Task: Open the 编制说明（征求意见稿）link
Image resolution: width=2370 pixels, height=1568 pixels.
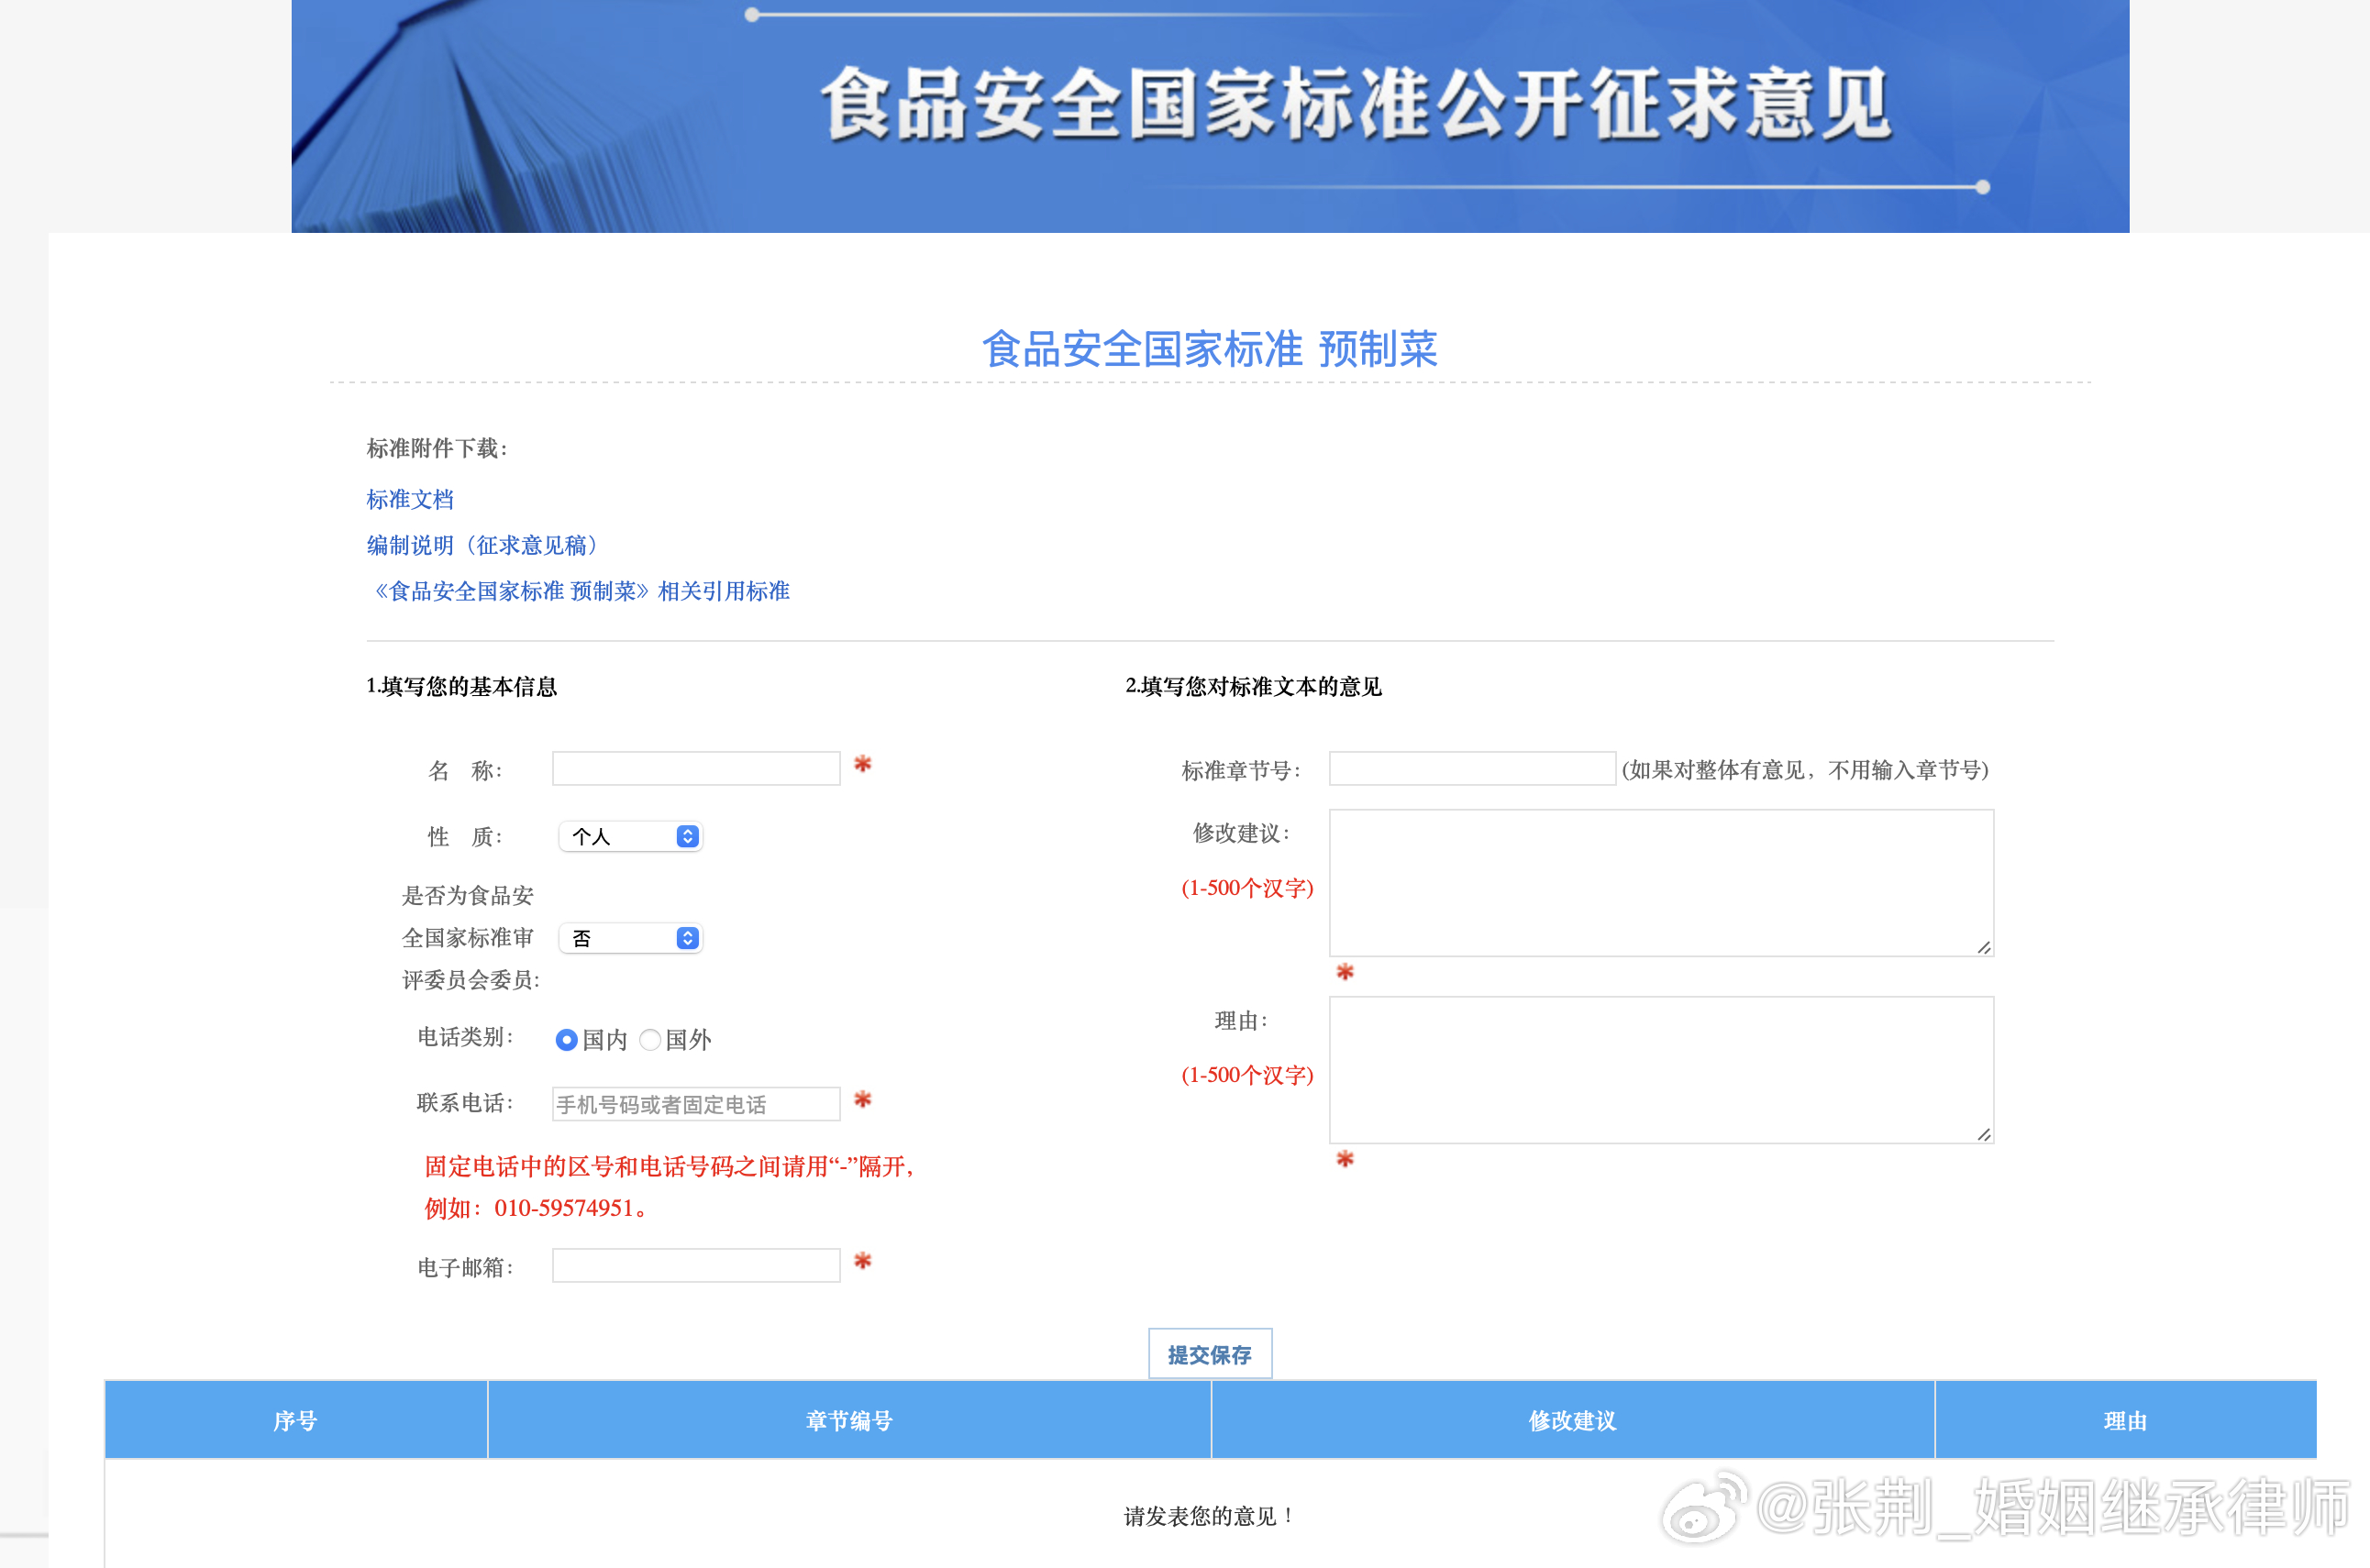Action: (482, 545)
